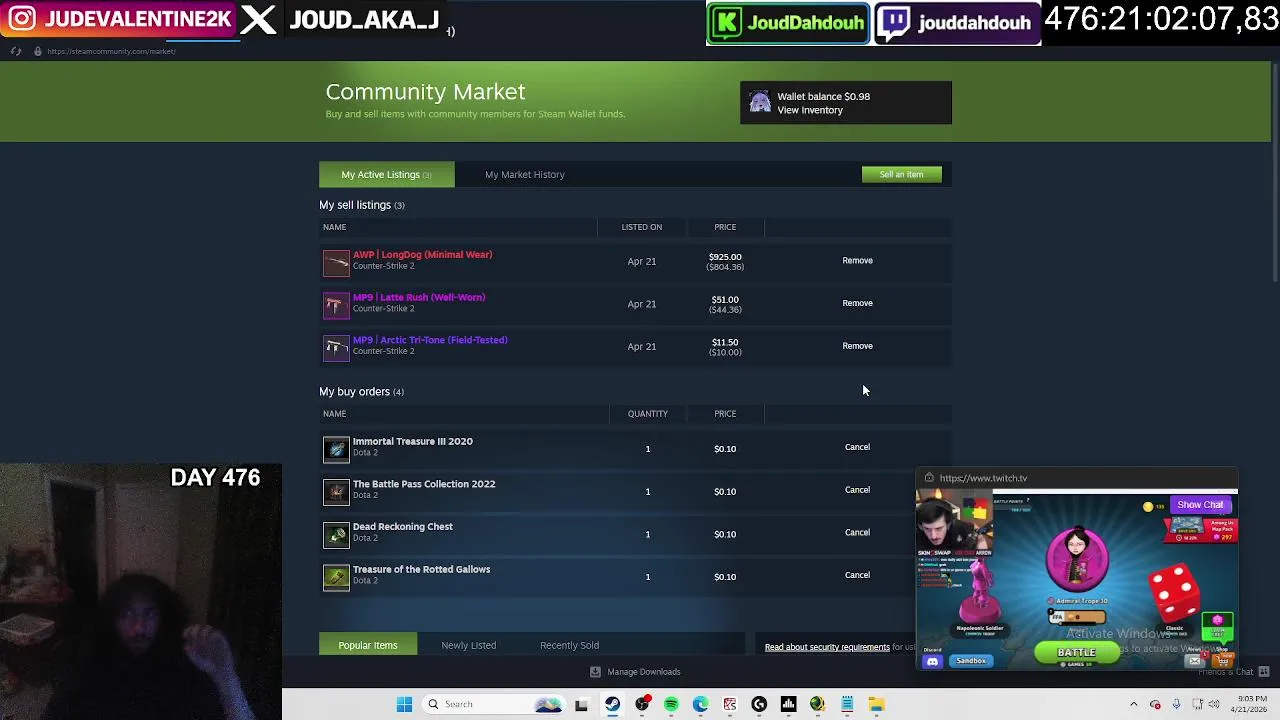Open the taskbar app with red notification dot
Viewport: 1280px width, 720px height.
pos(642,704)
